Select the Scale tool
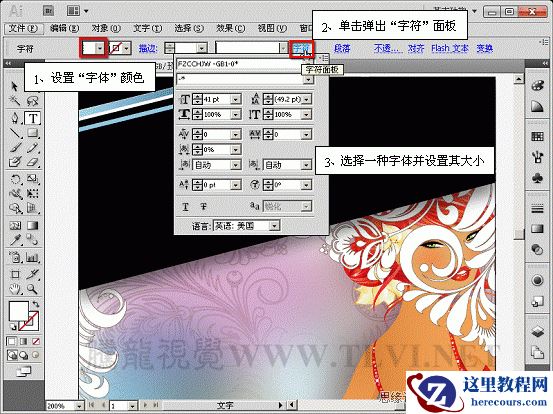Screen dimensions: 553x414 [x=32, y=179]
